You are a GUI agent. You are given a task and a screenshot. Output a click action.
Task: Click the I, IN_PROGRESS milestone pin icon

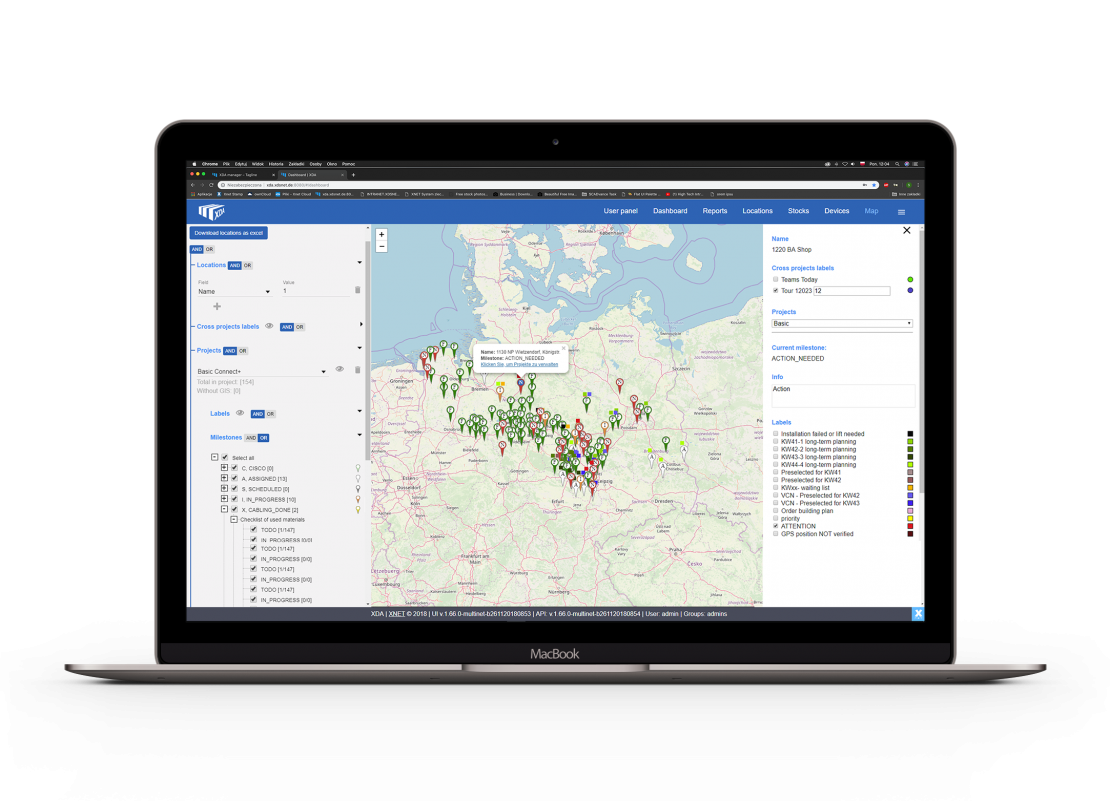click(x=357, y=499)
